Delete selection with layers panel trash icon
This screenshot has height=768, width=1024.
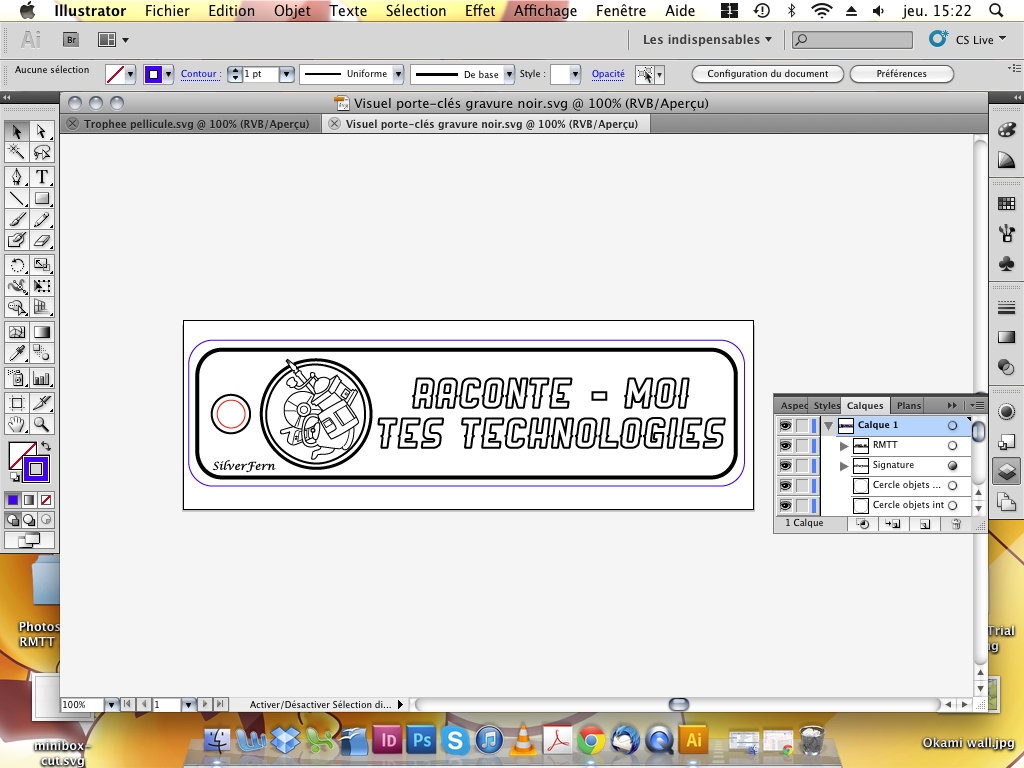point(955,524)
